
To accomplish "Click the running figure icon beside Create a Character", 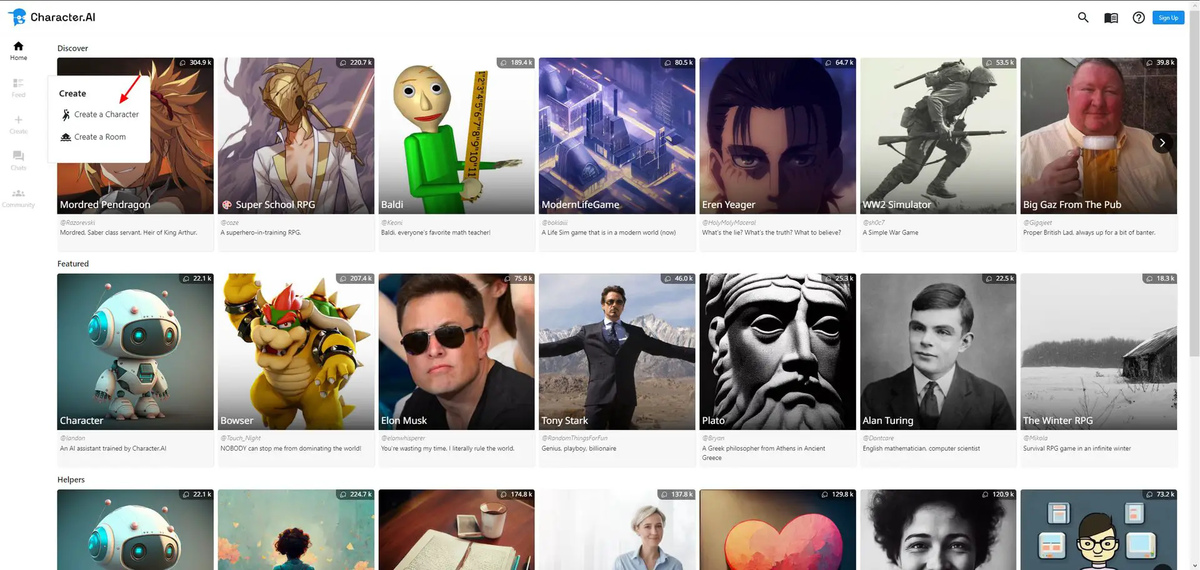I will 65,114.
